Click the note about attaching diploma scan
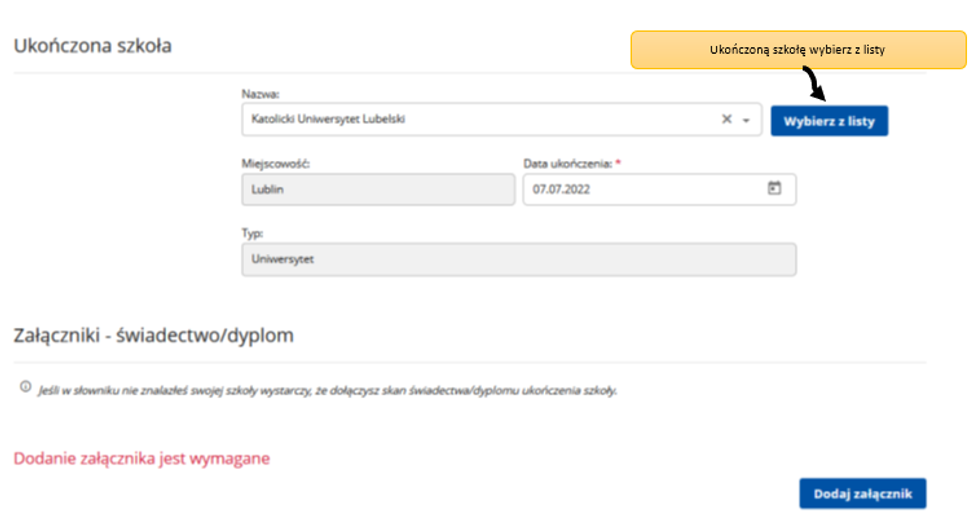The width and height of the screenshot is (977, 527). tap(328, 390)
